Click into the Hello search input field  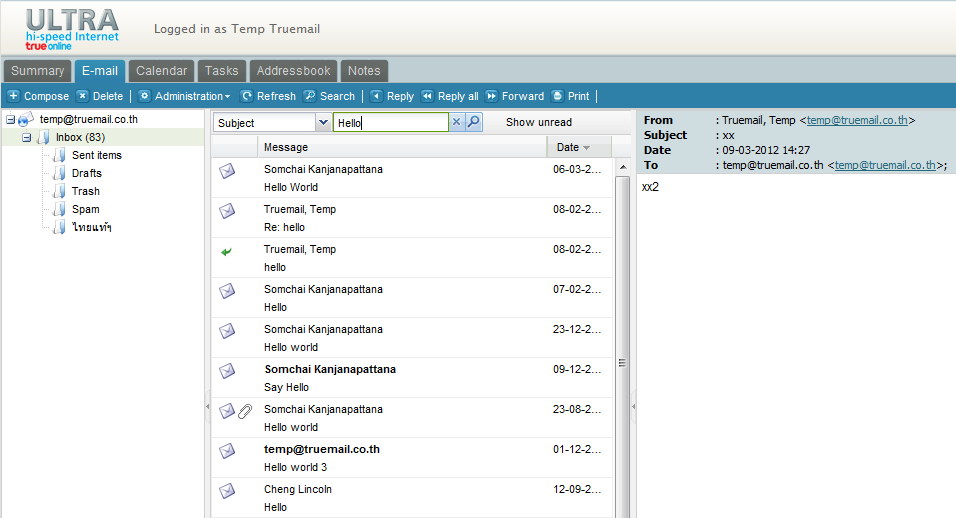390,122
